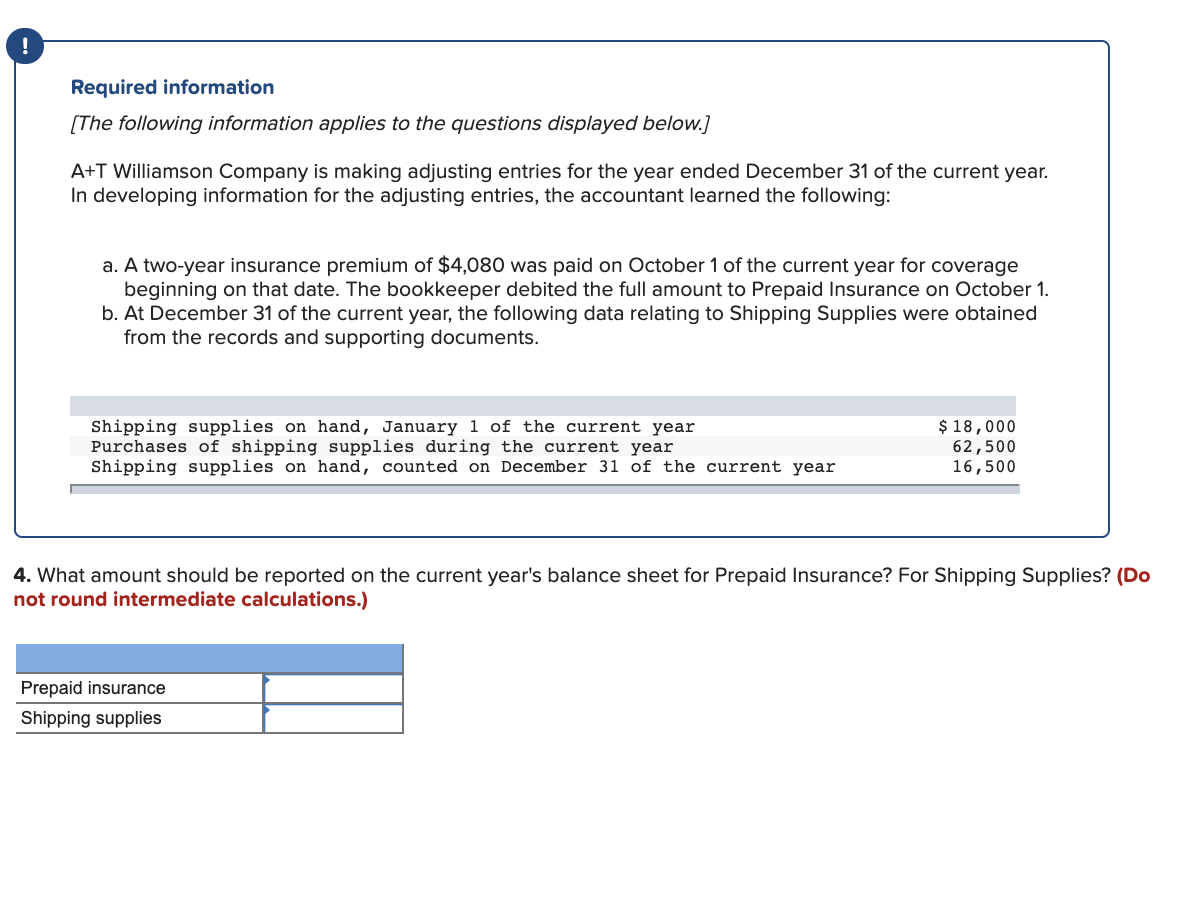1186x910 pixels.
Task: Open the Shipping supplies answer cell
Action: [x=334, y=718]
